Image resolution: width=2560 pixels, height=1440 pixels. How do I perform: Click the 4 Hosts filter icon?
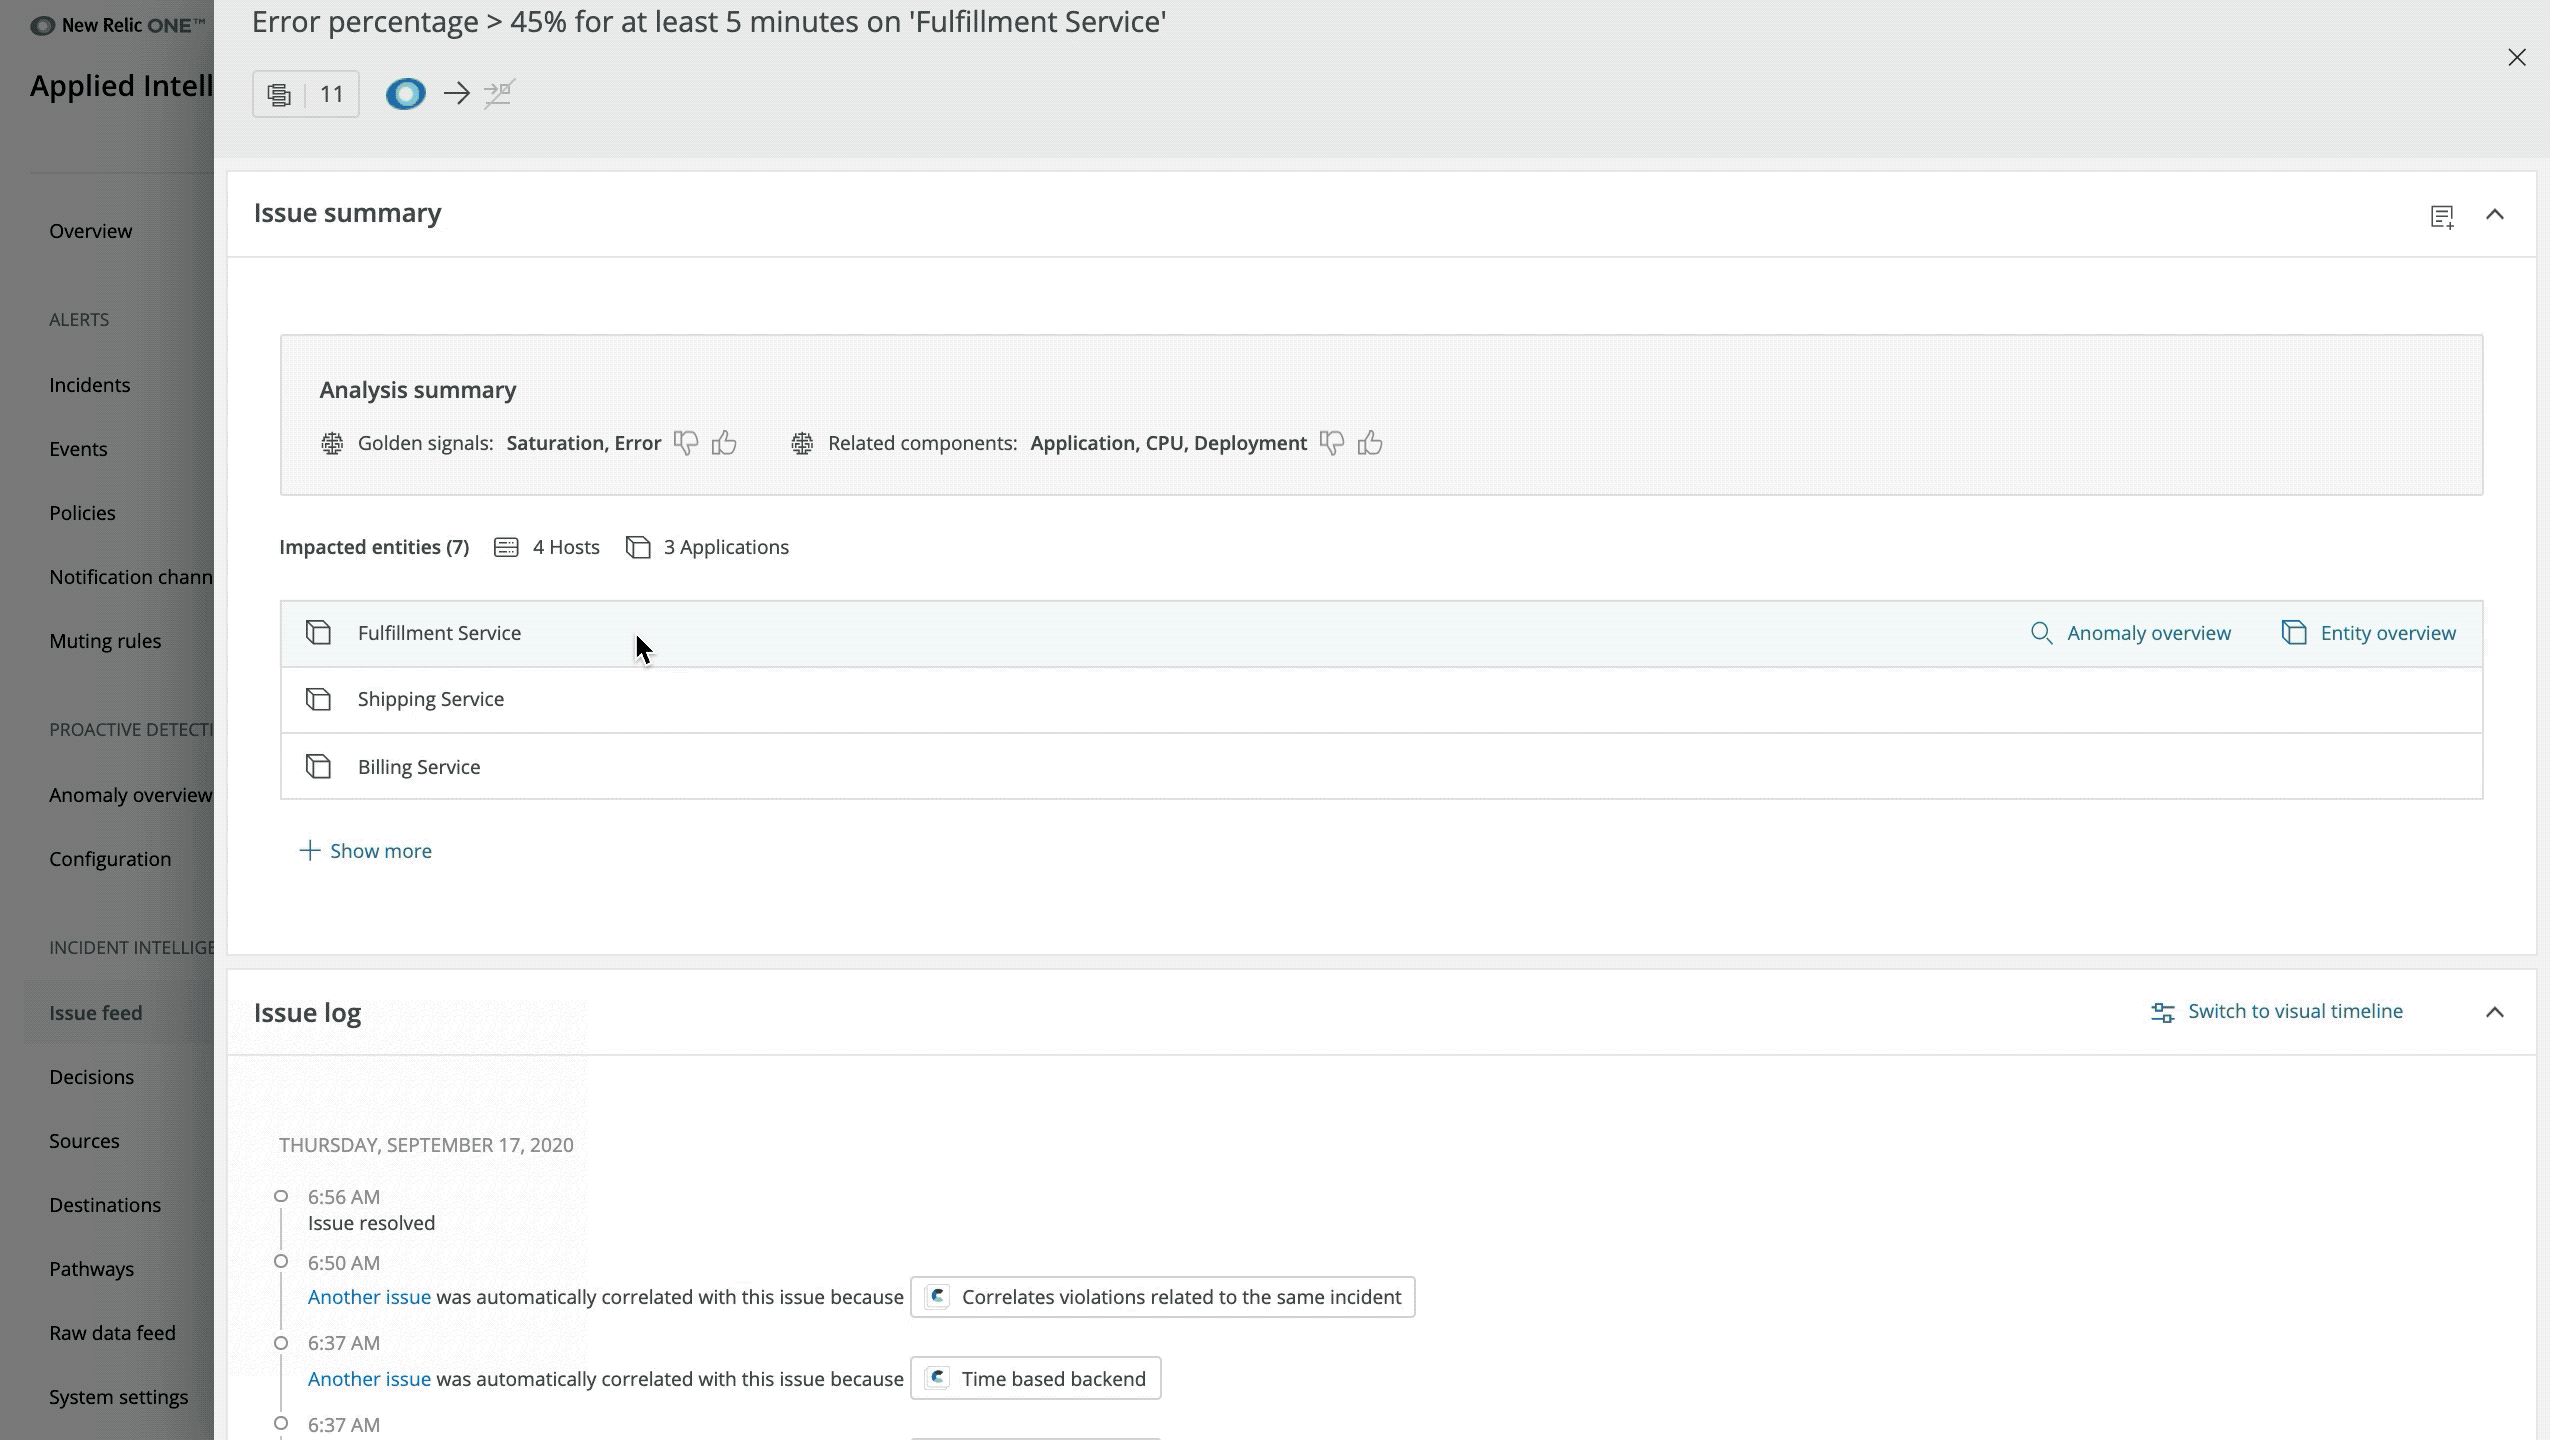coord(506,545)
